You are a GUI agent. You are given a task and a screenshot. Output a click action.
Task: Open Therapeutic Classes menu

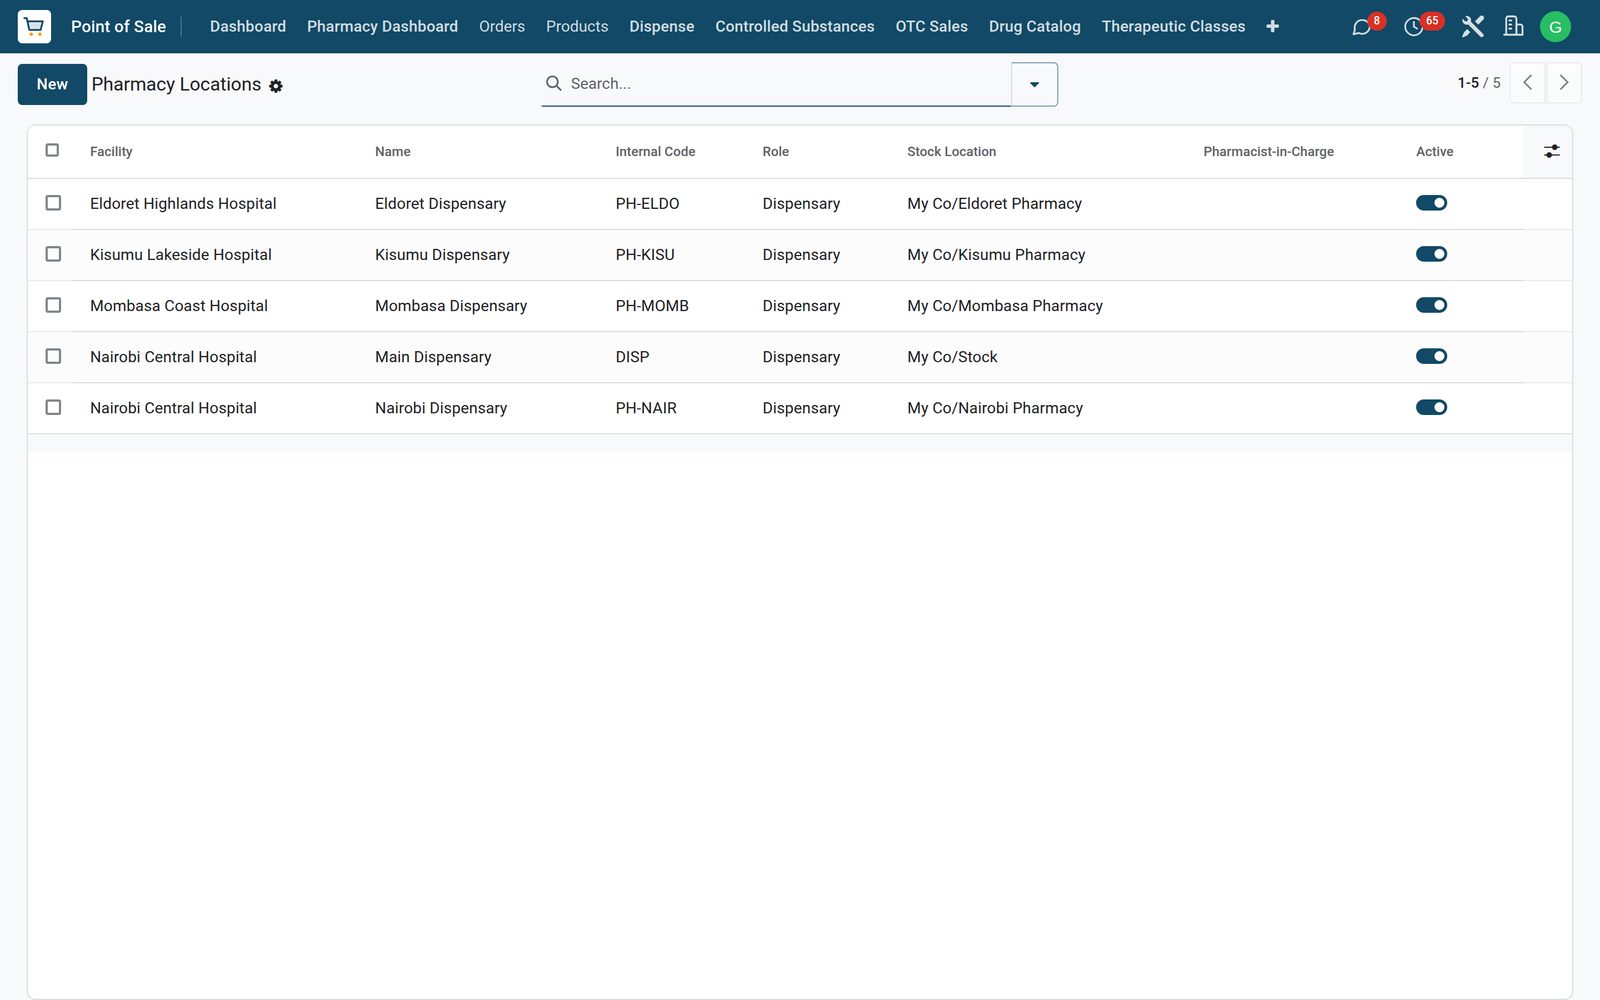click(x=1173, y=26)
